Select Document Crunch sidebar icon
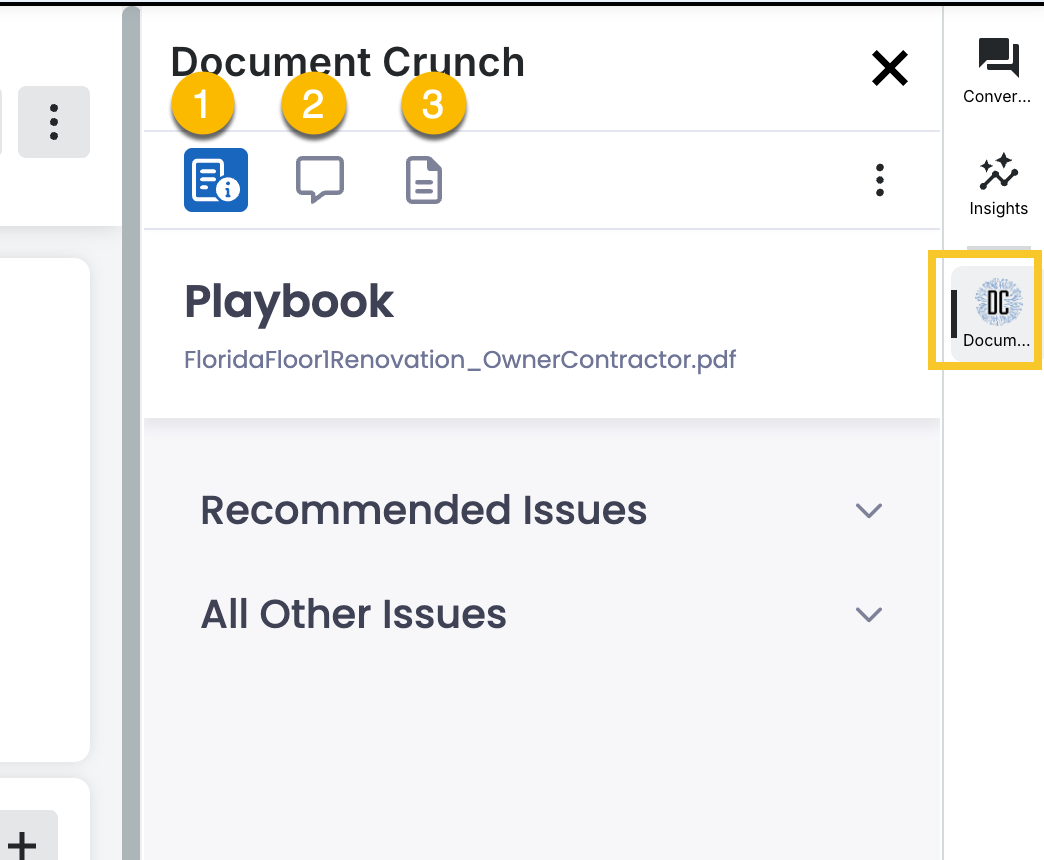This screenshot has width=1044, height=860. click(997, 313)
